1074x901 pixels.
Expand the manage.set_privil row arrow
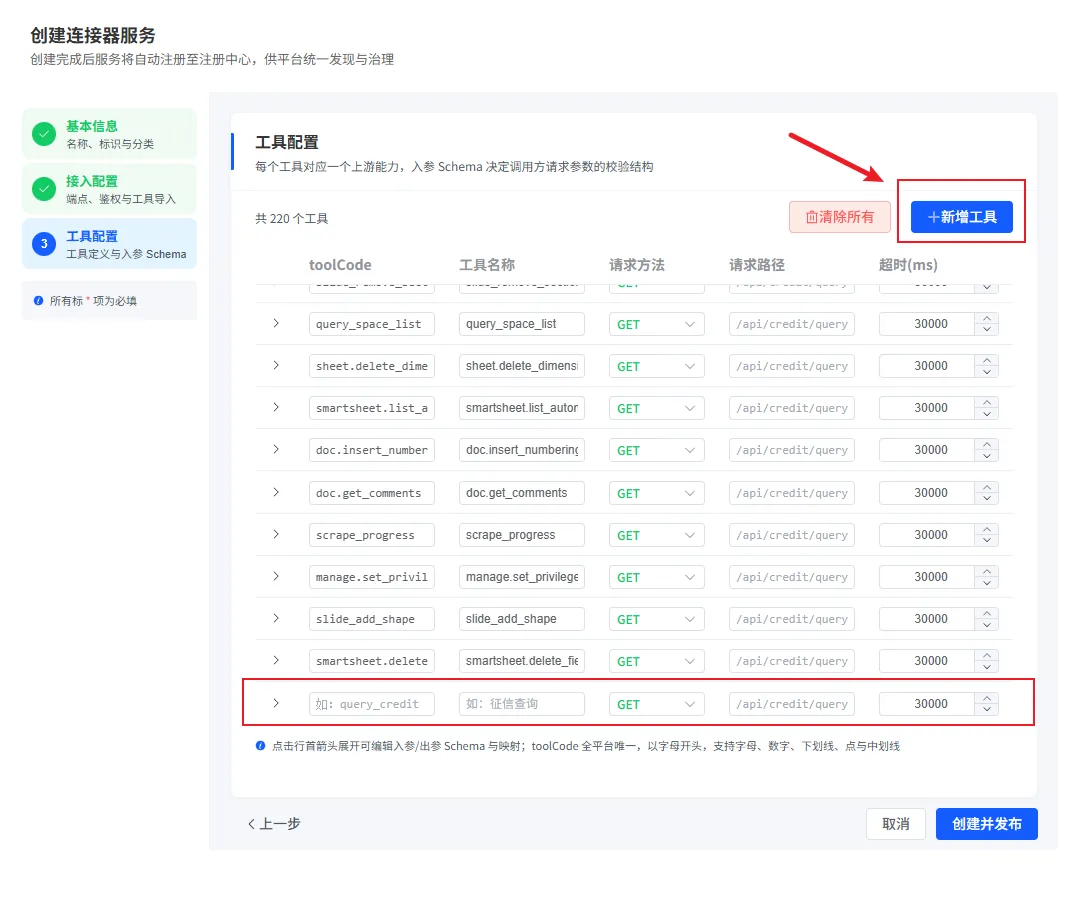[276, 576]
